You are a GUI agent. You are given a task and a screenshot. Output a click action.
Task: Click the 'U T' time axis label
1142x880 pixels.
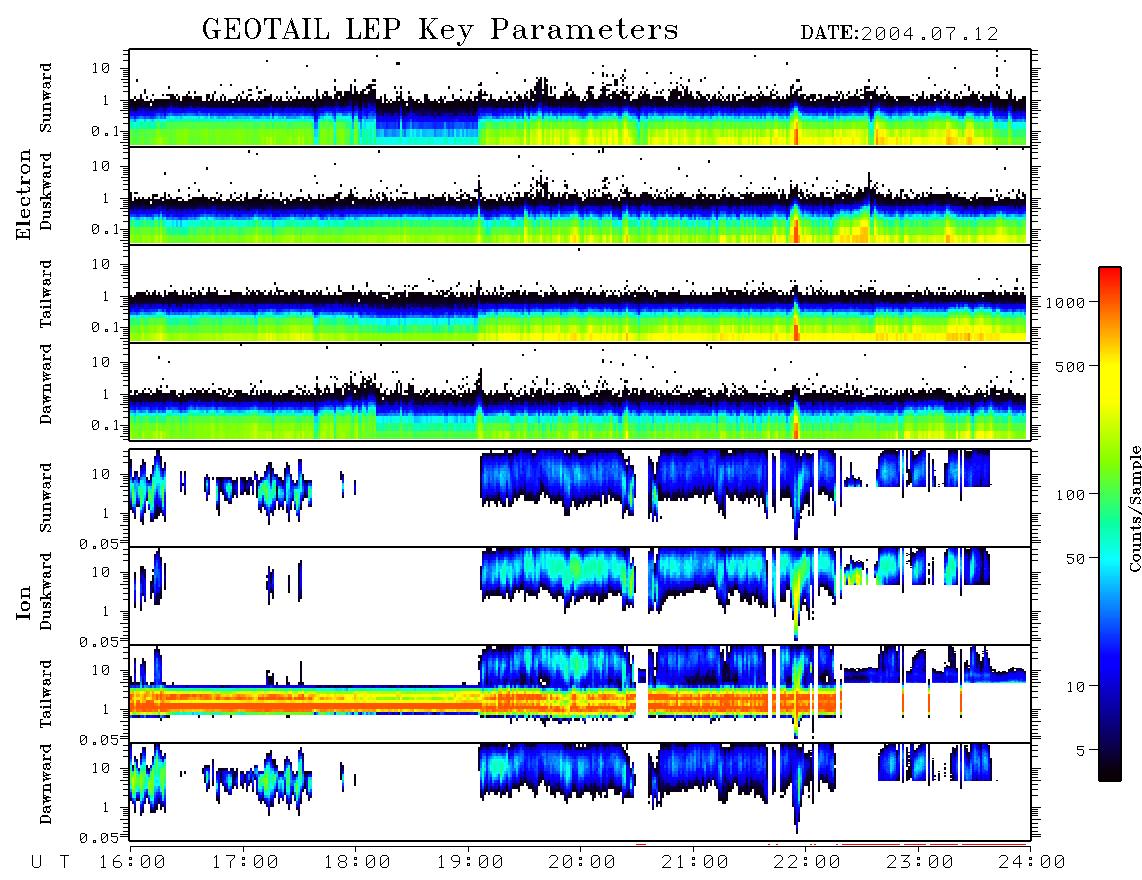pos(50,862)
